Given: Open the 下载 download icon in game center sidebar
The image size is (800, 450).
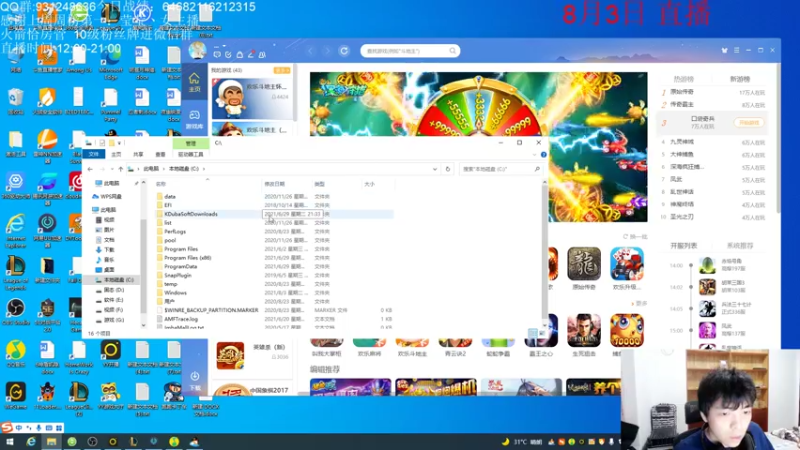Looking at the screenshot, I should coord(195,380).
